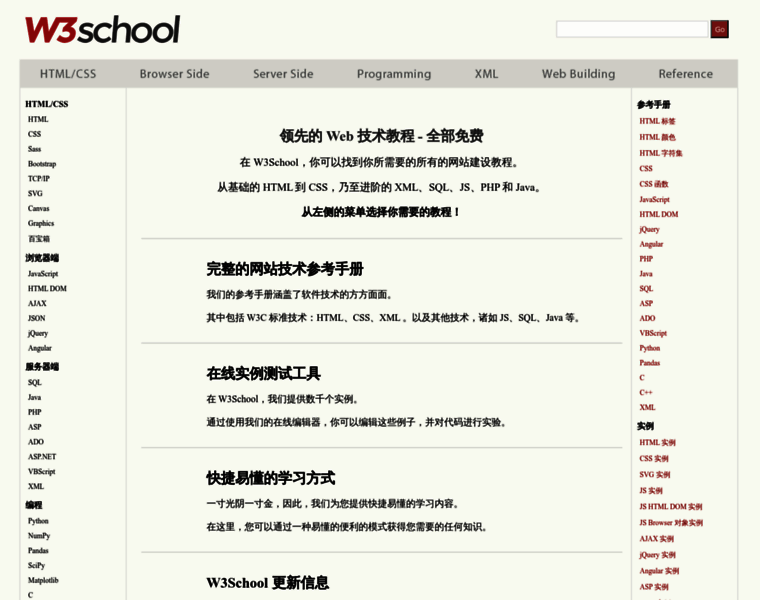The width and height of the screenshot is (760, 600).
Task: Open HTML DOM reference in right sidebar
Action: coord(659,214)
